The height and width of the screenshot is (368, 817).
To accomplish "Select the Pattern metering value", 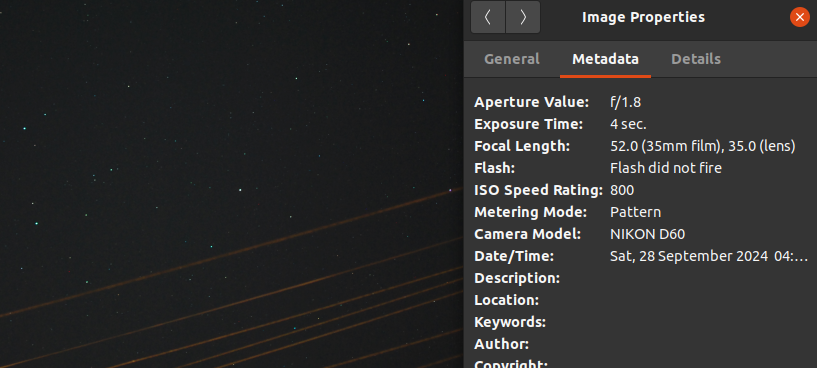I will pos(636,212).
